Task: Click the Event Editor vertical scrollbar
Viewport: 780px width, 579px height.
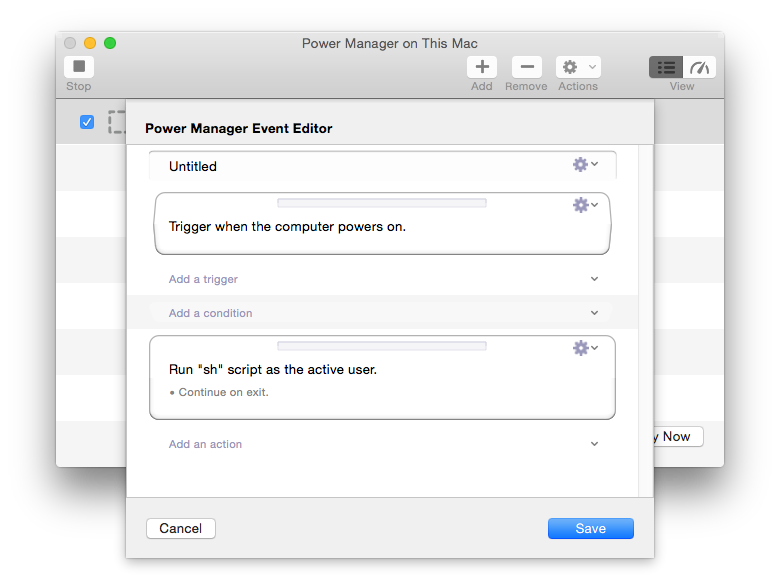Action: (x=646, y=321)
